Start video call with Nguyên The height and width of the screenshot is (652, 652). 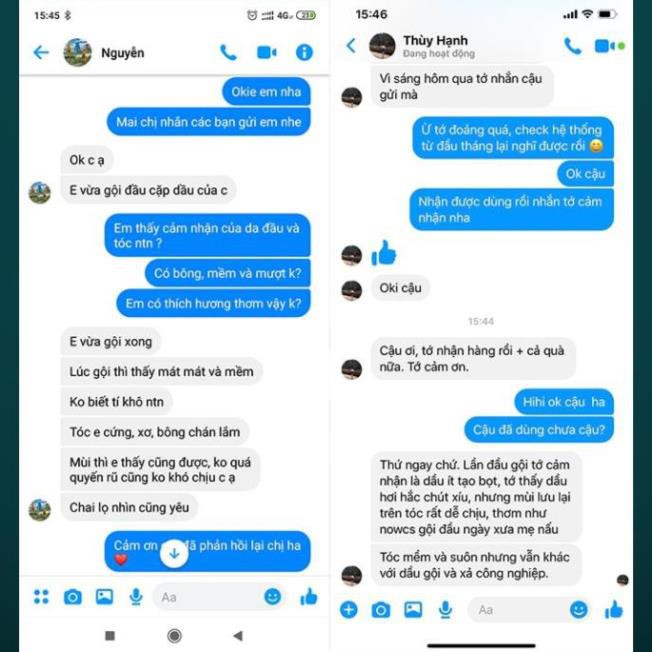267,53
